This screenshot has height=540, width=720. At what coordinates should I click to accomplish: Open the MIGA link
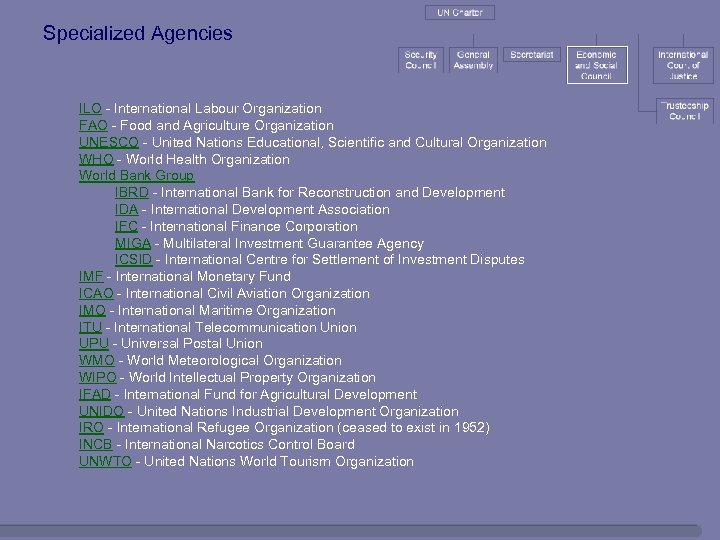pos(133,243)
